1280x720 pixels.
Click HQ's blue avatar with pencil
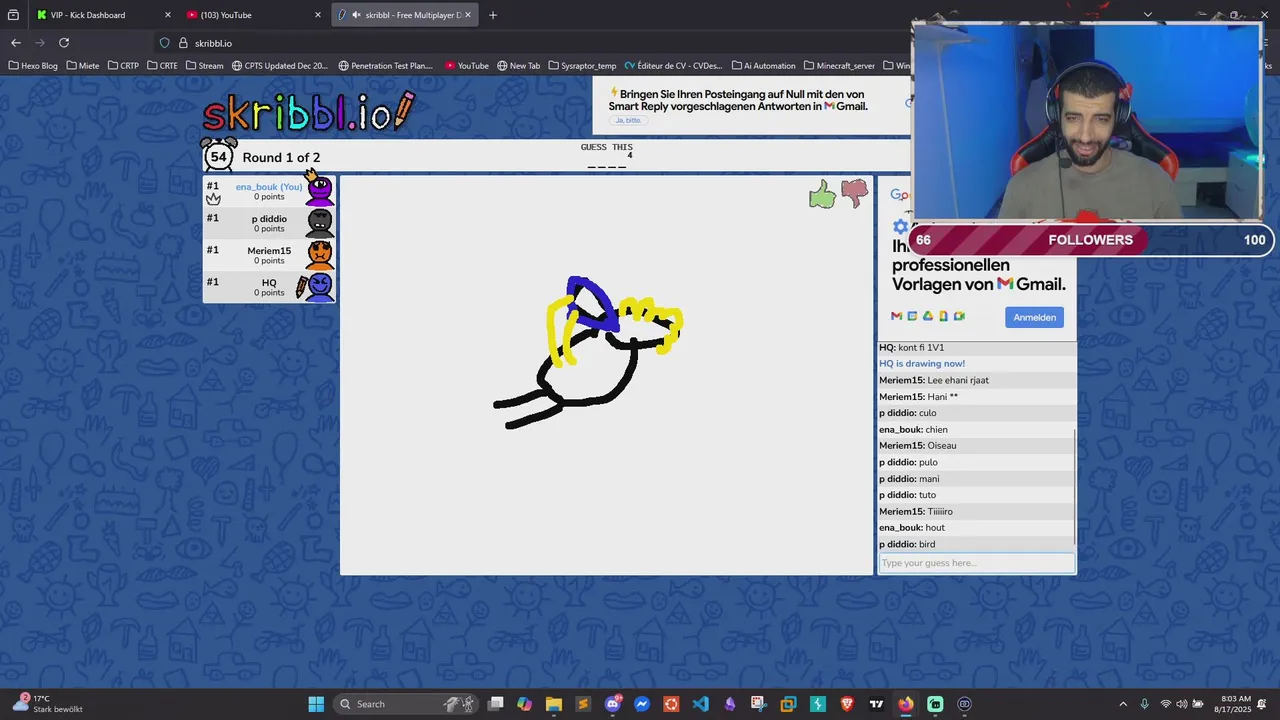pyautogui.click(x=316, y=287)
